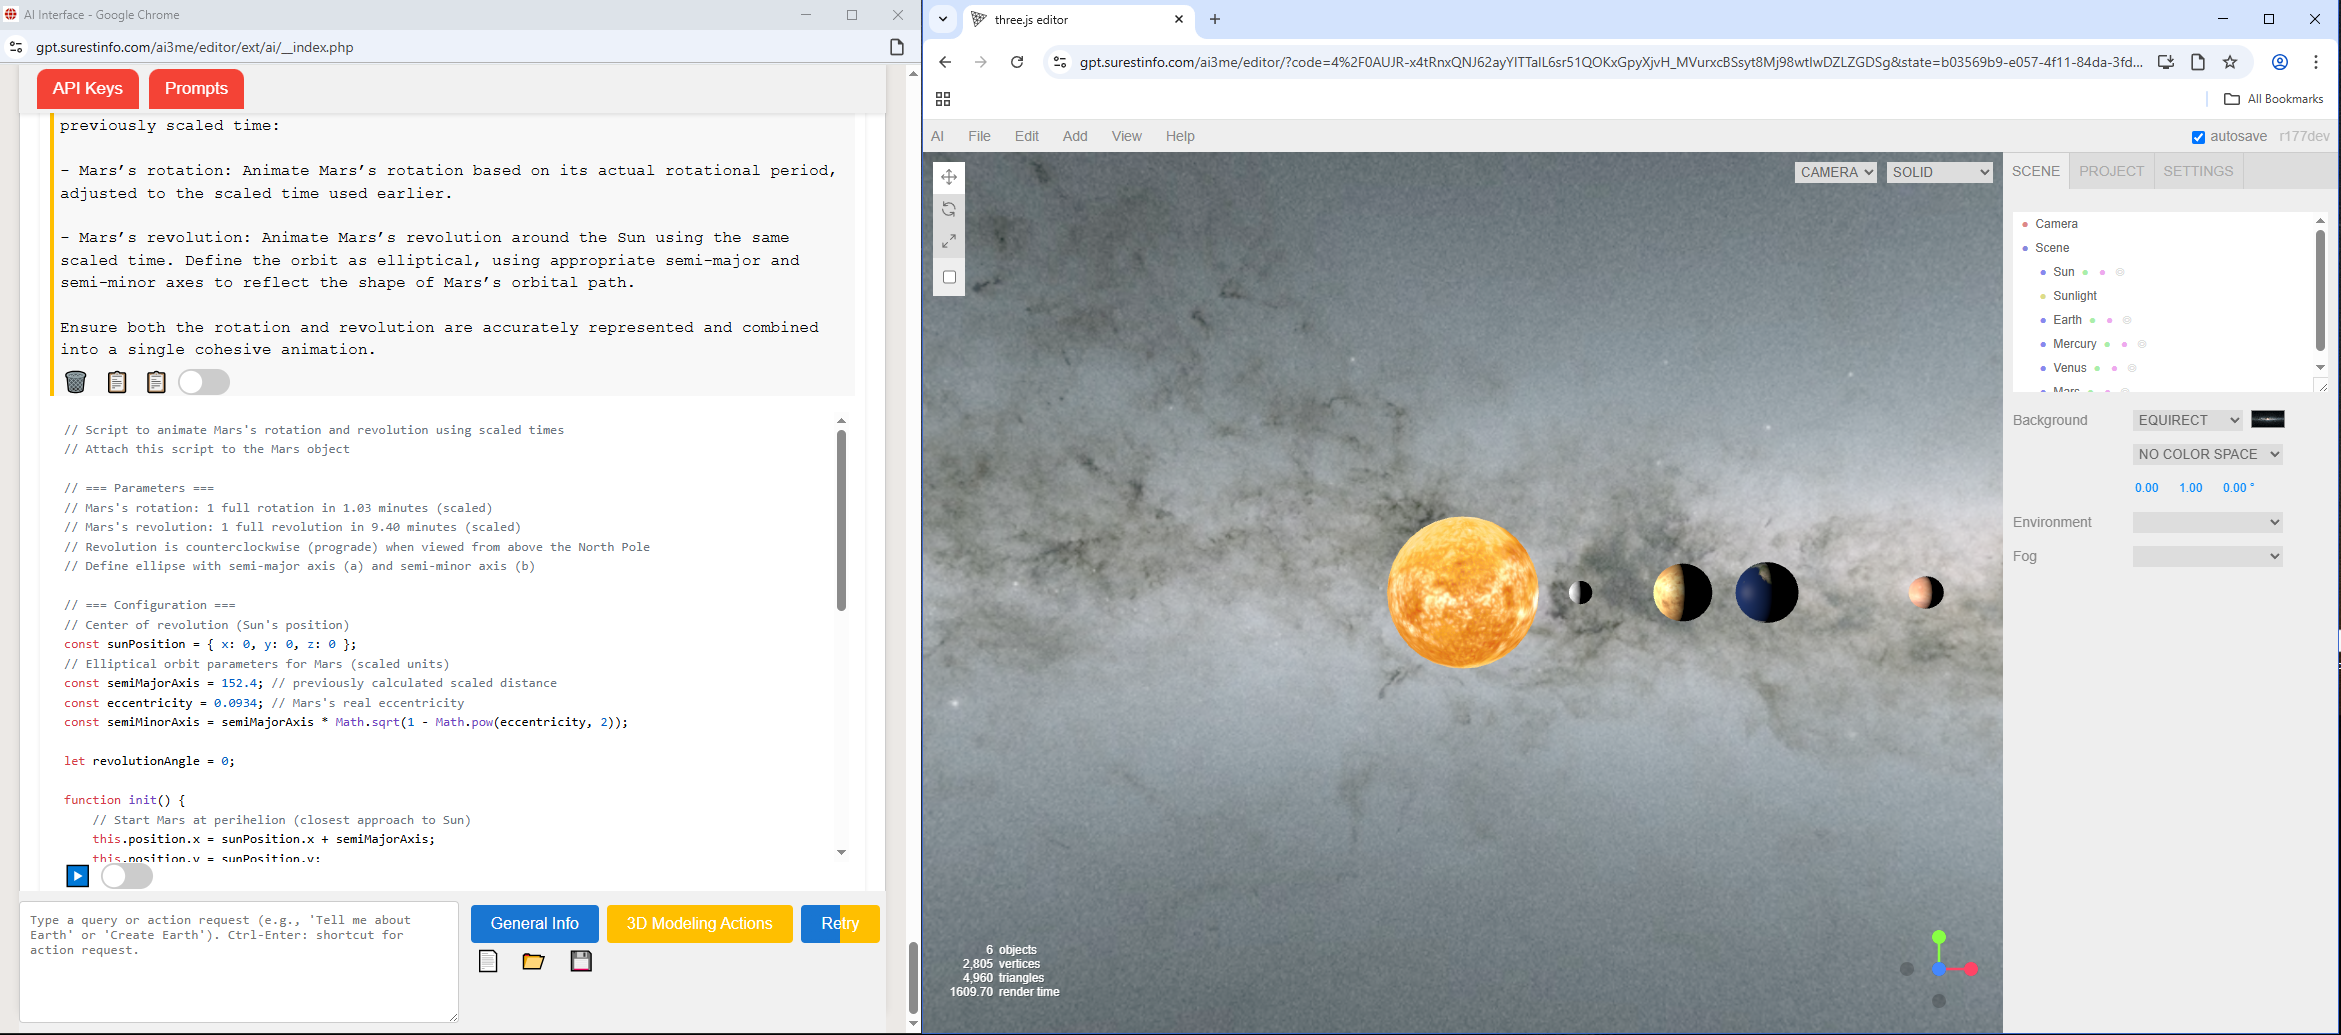Switch to the SCENE tab
The image size is (2341, 1035).
(x=2036, y=171)
